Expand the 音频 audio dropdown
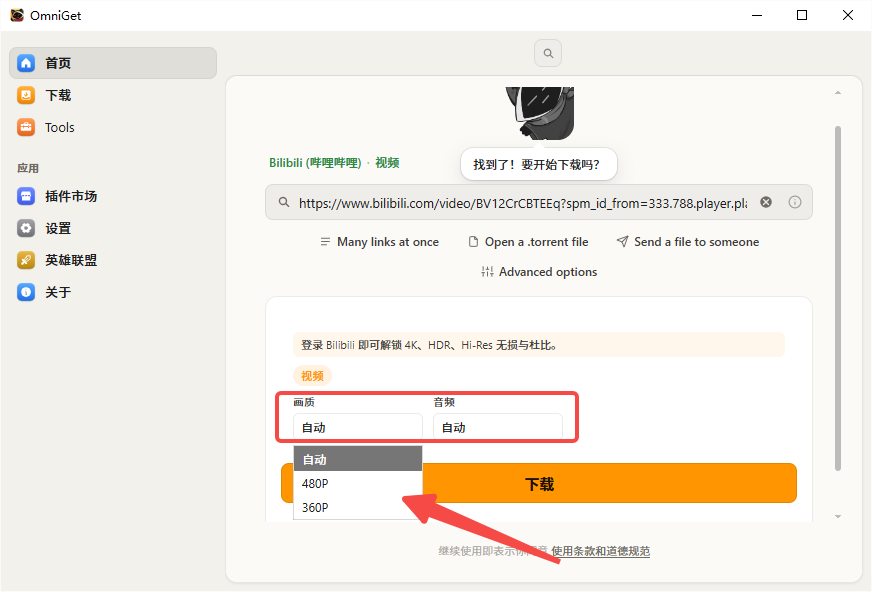 [x=498, y=427]
